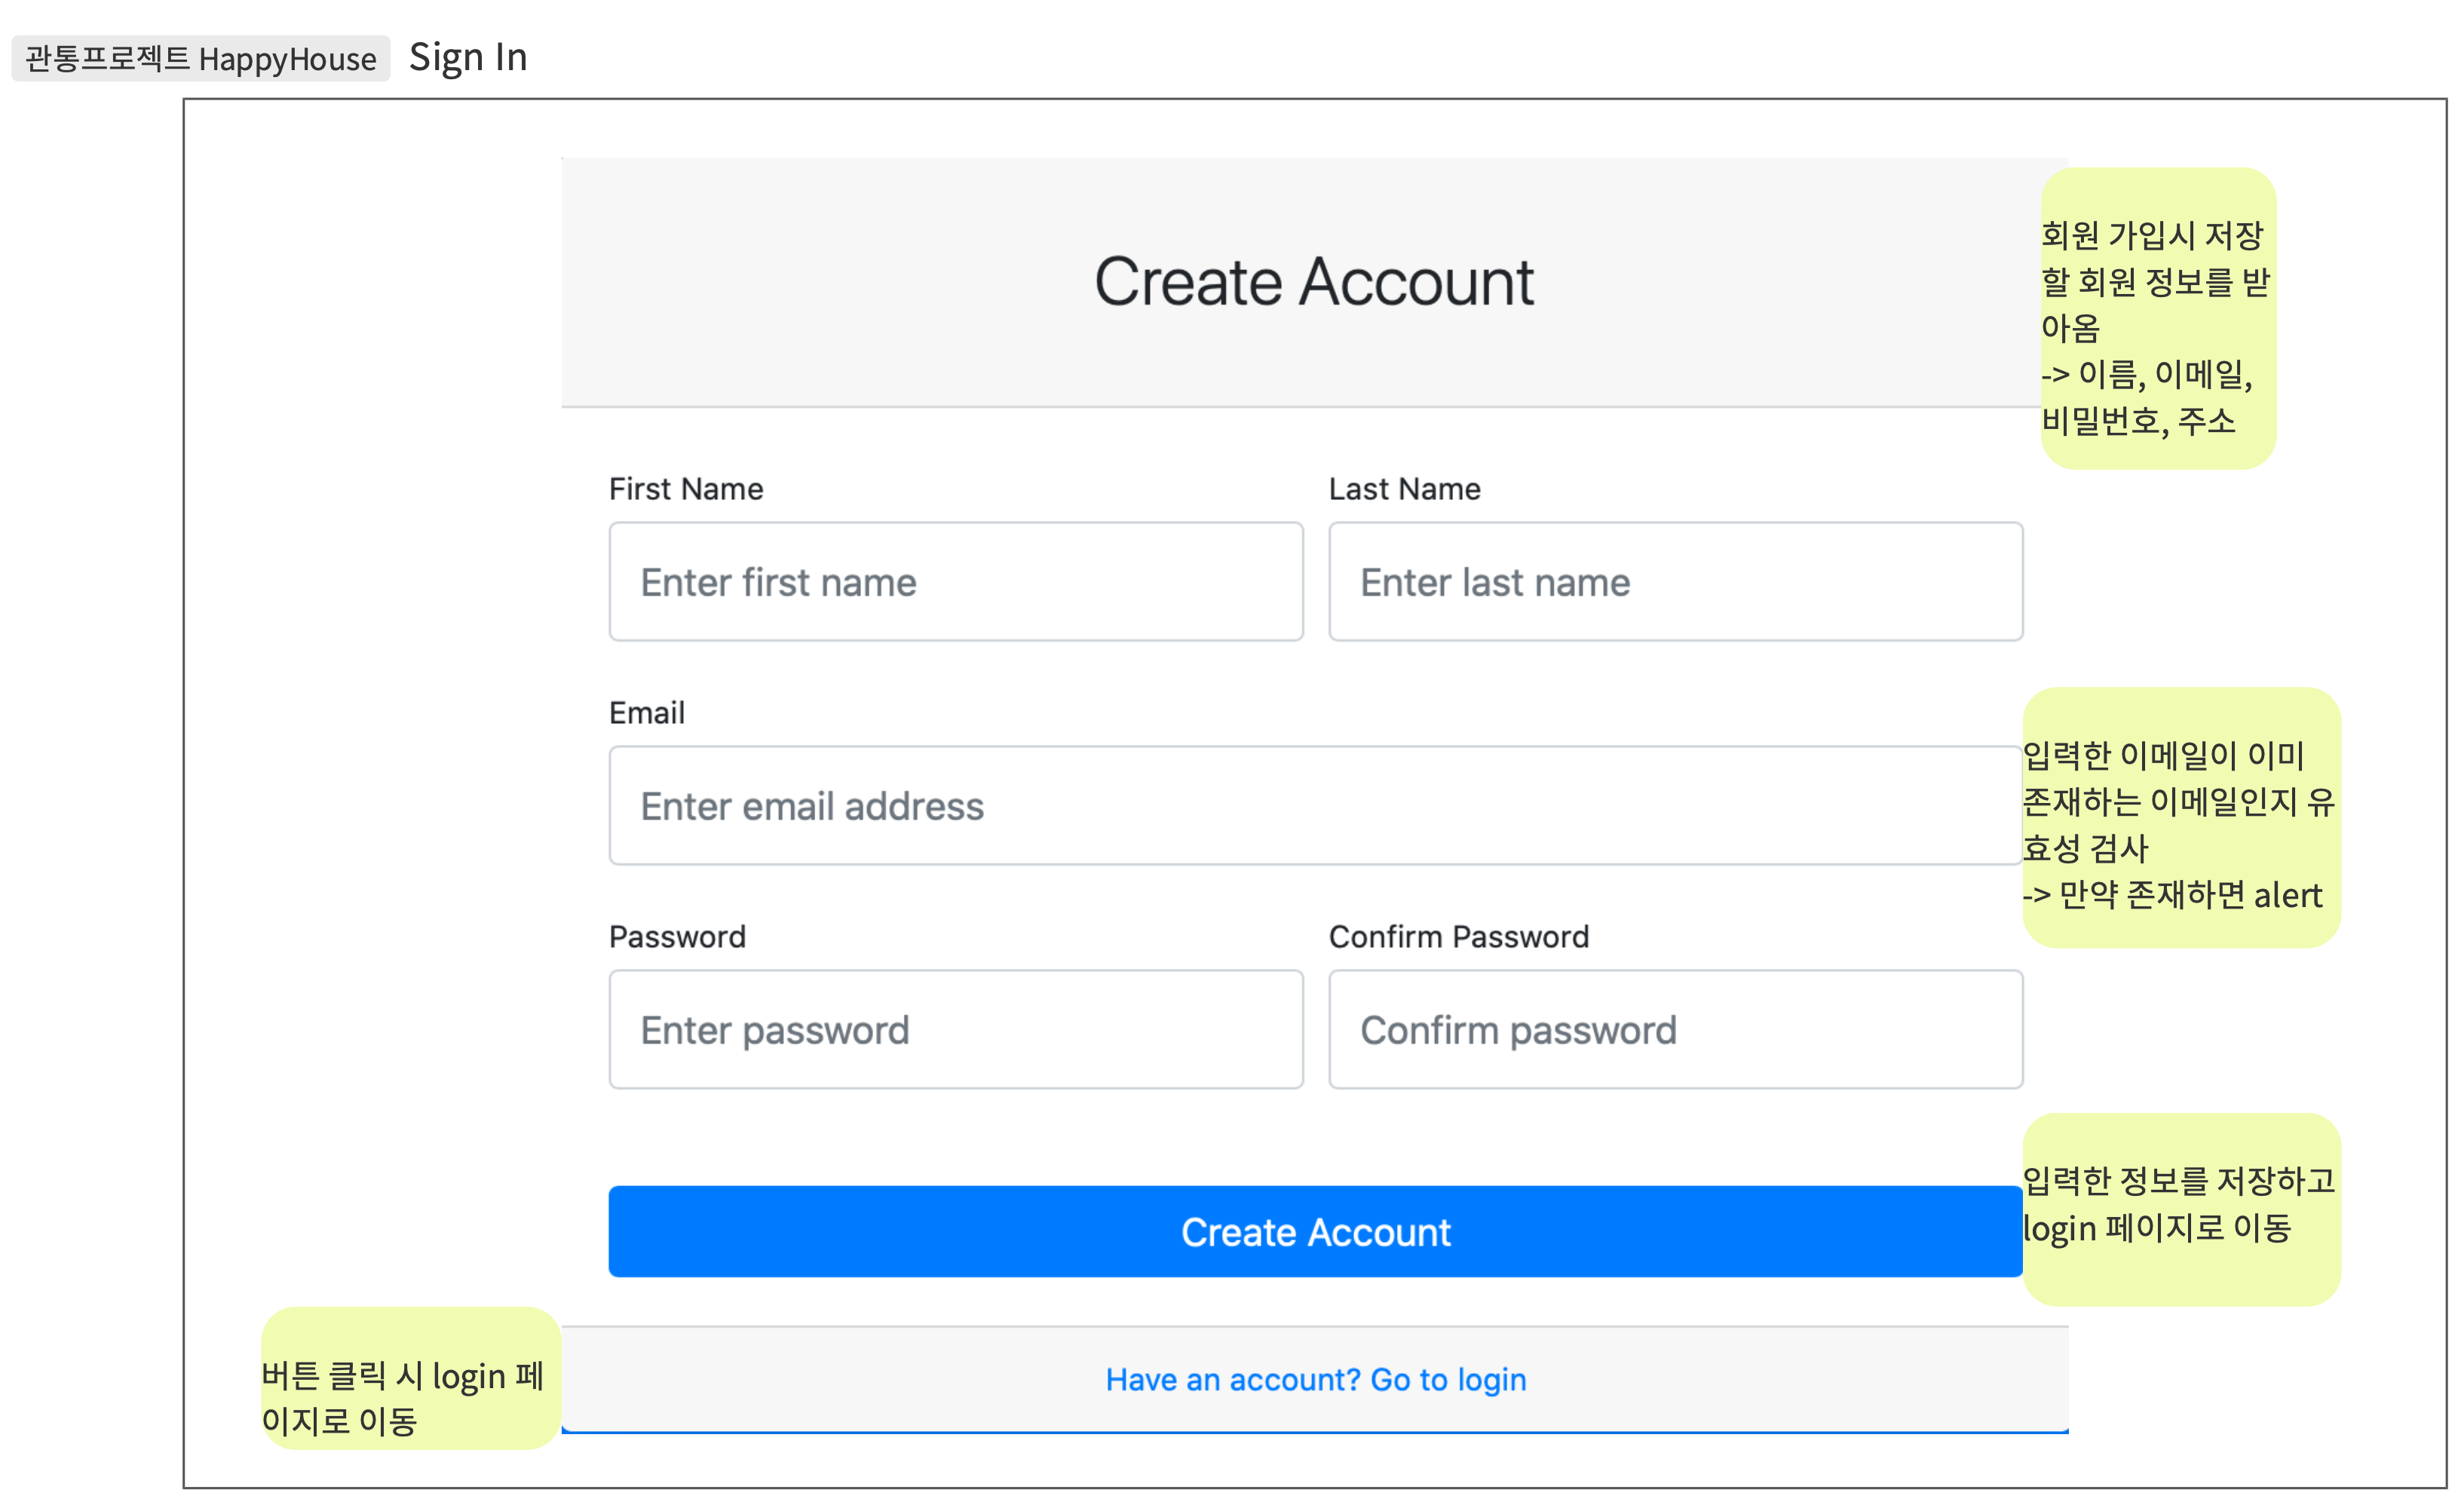Click the note about saving entered info
Viewport: 2464px width, 1502px height.
coord(2181,1208)
